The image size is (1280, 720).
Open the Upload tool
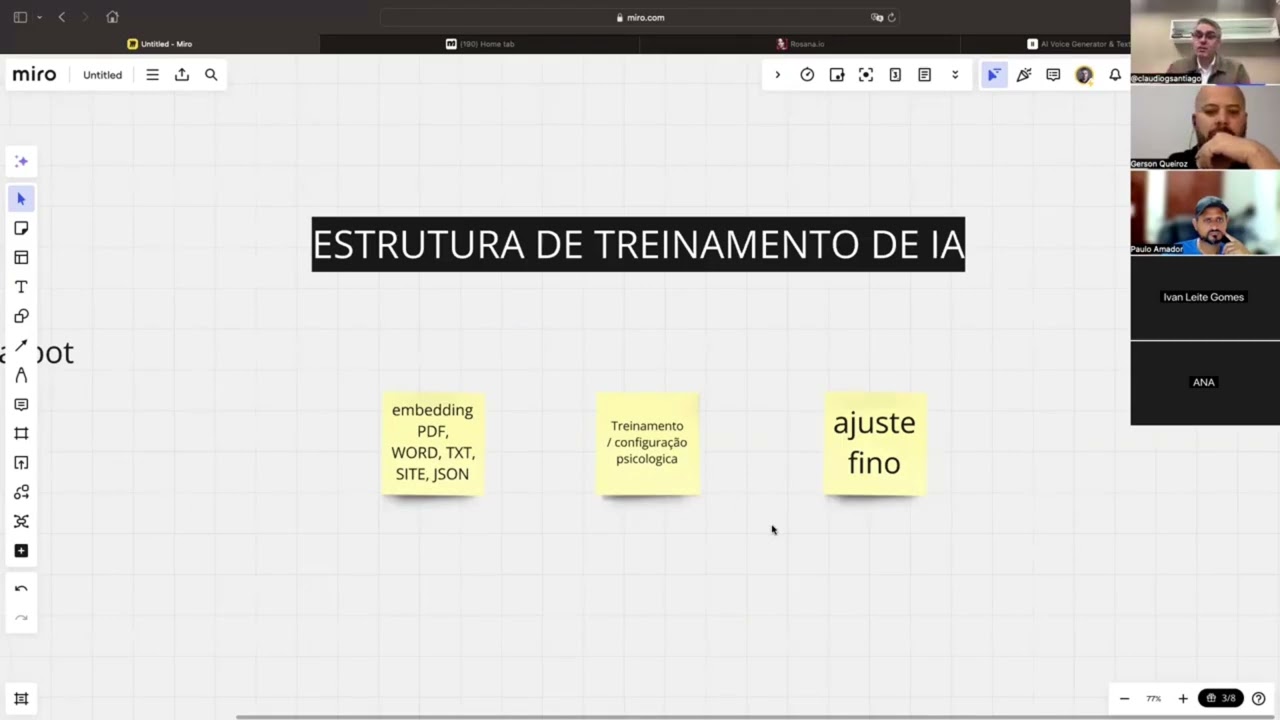tap(21, 463)
